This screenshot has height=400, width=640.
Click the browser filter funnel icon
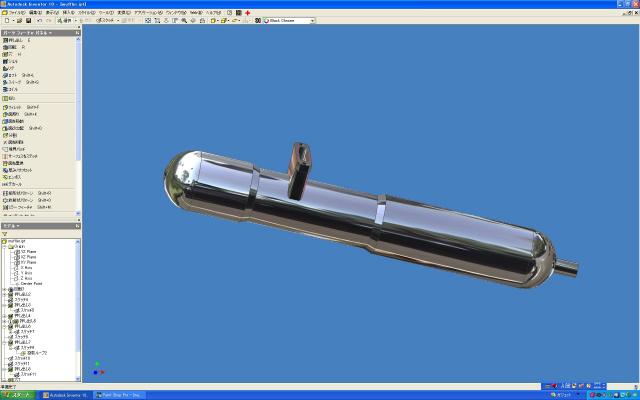(x=6, y=233)
